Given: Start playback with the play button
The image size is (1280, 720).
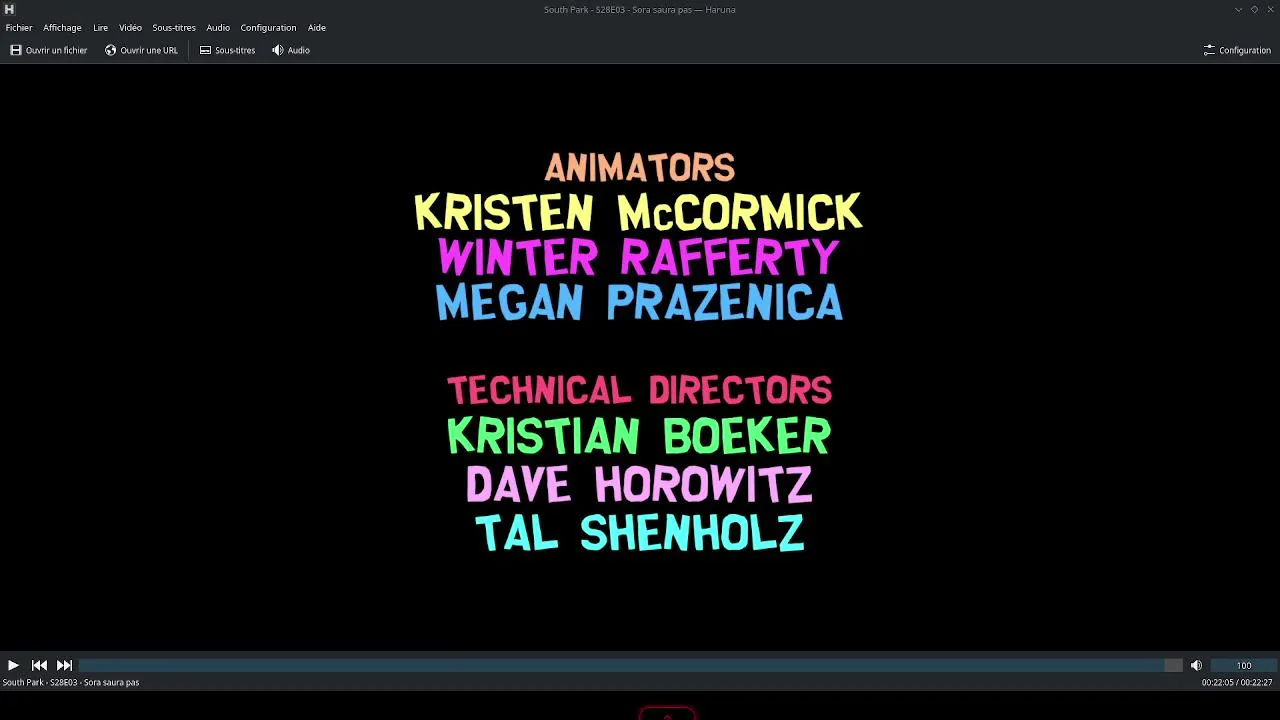Looking at the screenshot, I should 13,665.
